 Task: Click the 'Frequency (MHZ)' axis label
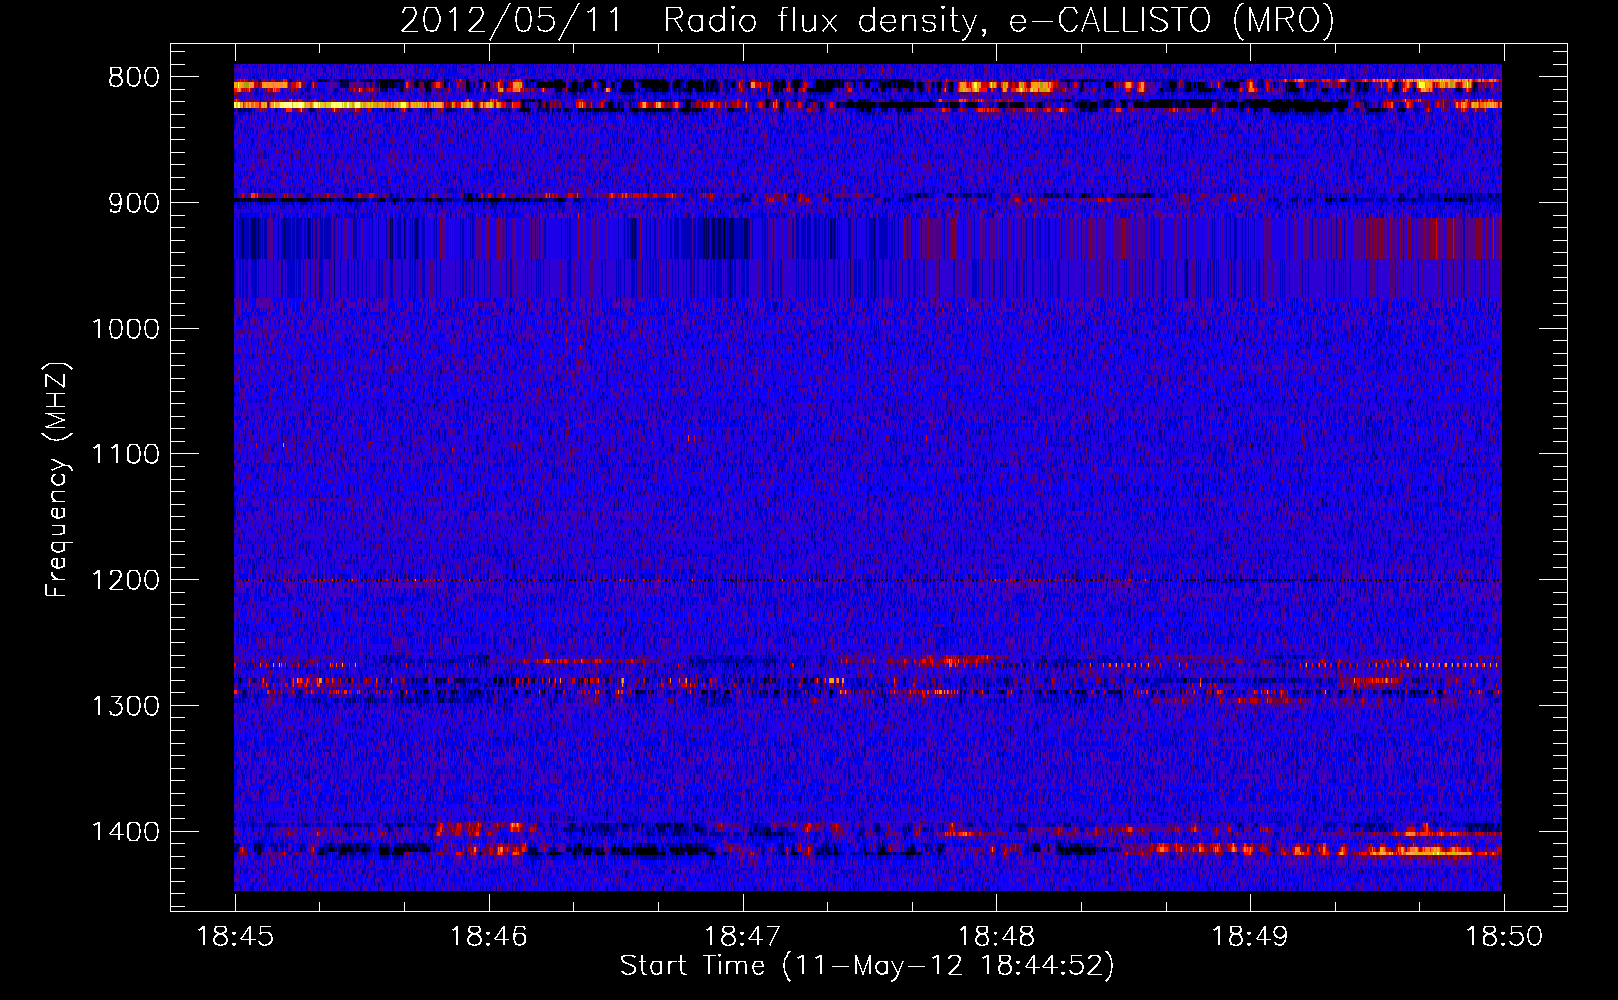[x=57, y=480]
